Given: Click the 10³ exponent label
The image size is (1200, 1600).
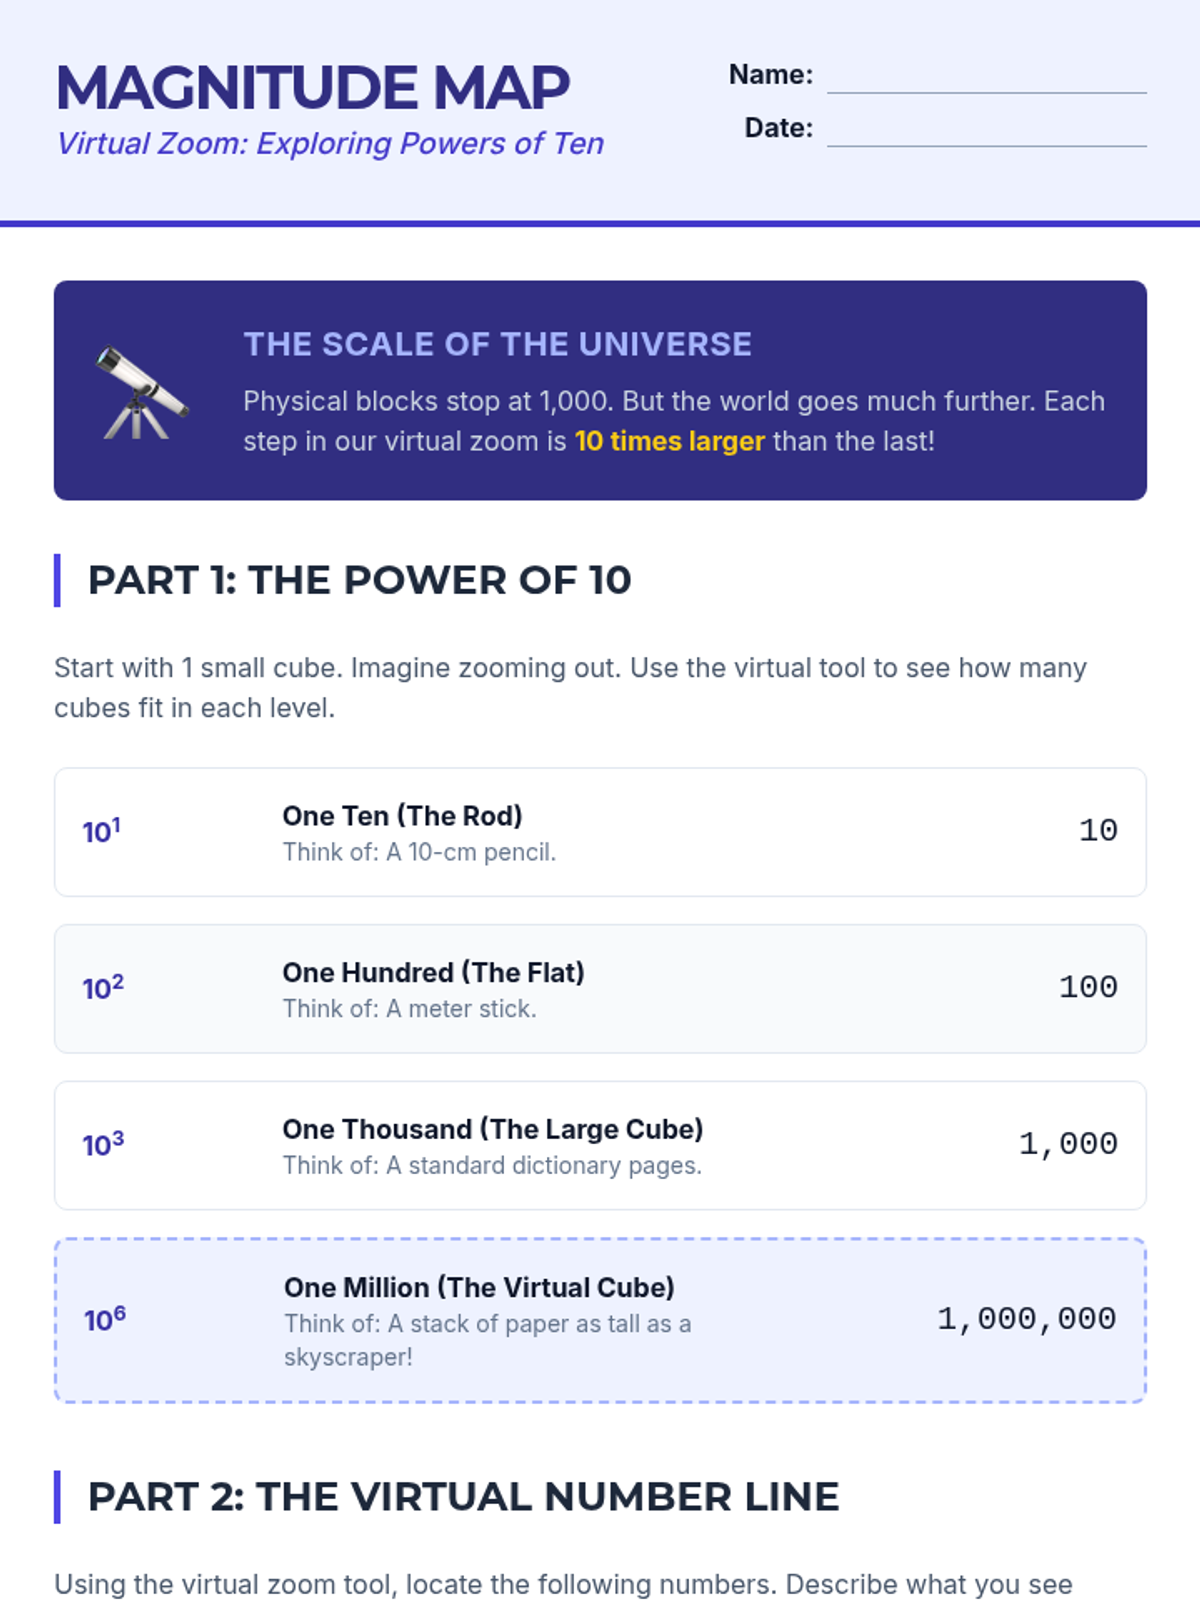Looking at the screenshot, I should (x=103, y=1144).
